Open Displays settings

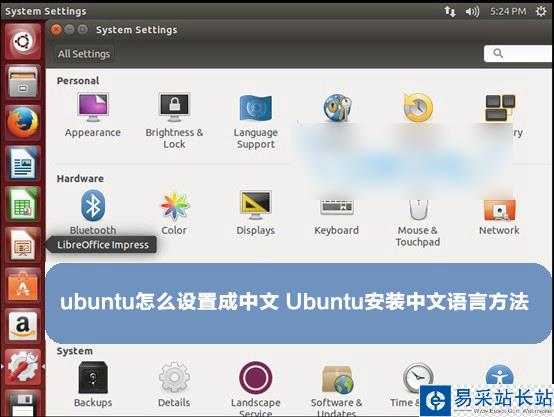pos(255,213)
